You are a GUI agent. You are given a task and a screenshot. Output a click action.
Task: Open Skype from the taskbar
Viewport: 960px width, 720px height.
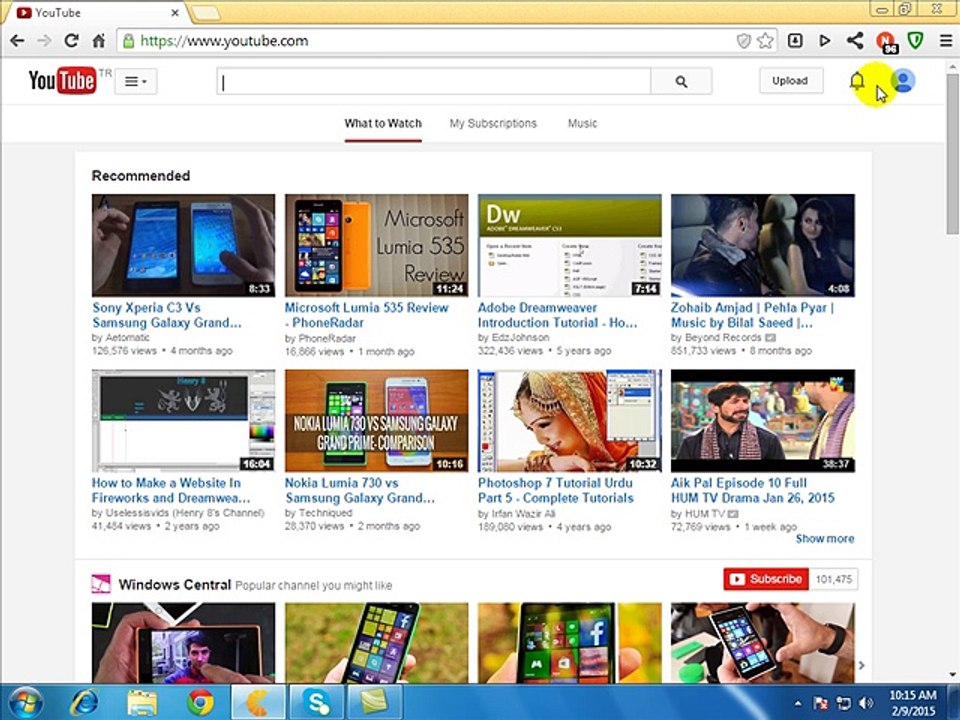(x=317, y=702)
